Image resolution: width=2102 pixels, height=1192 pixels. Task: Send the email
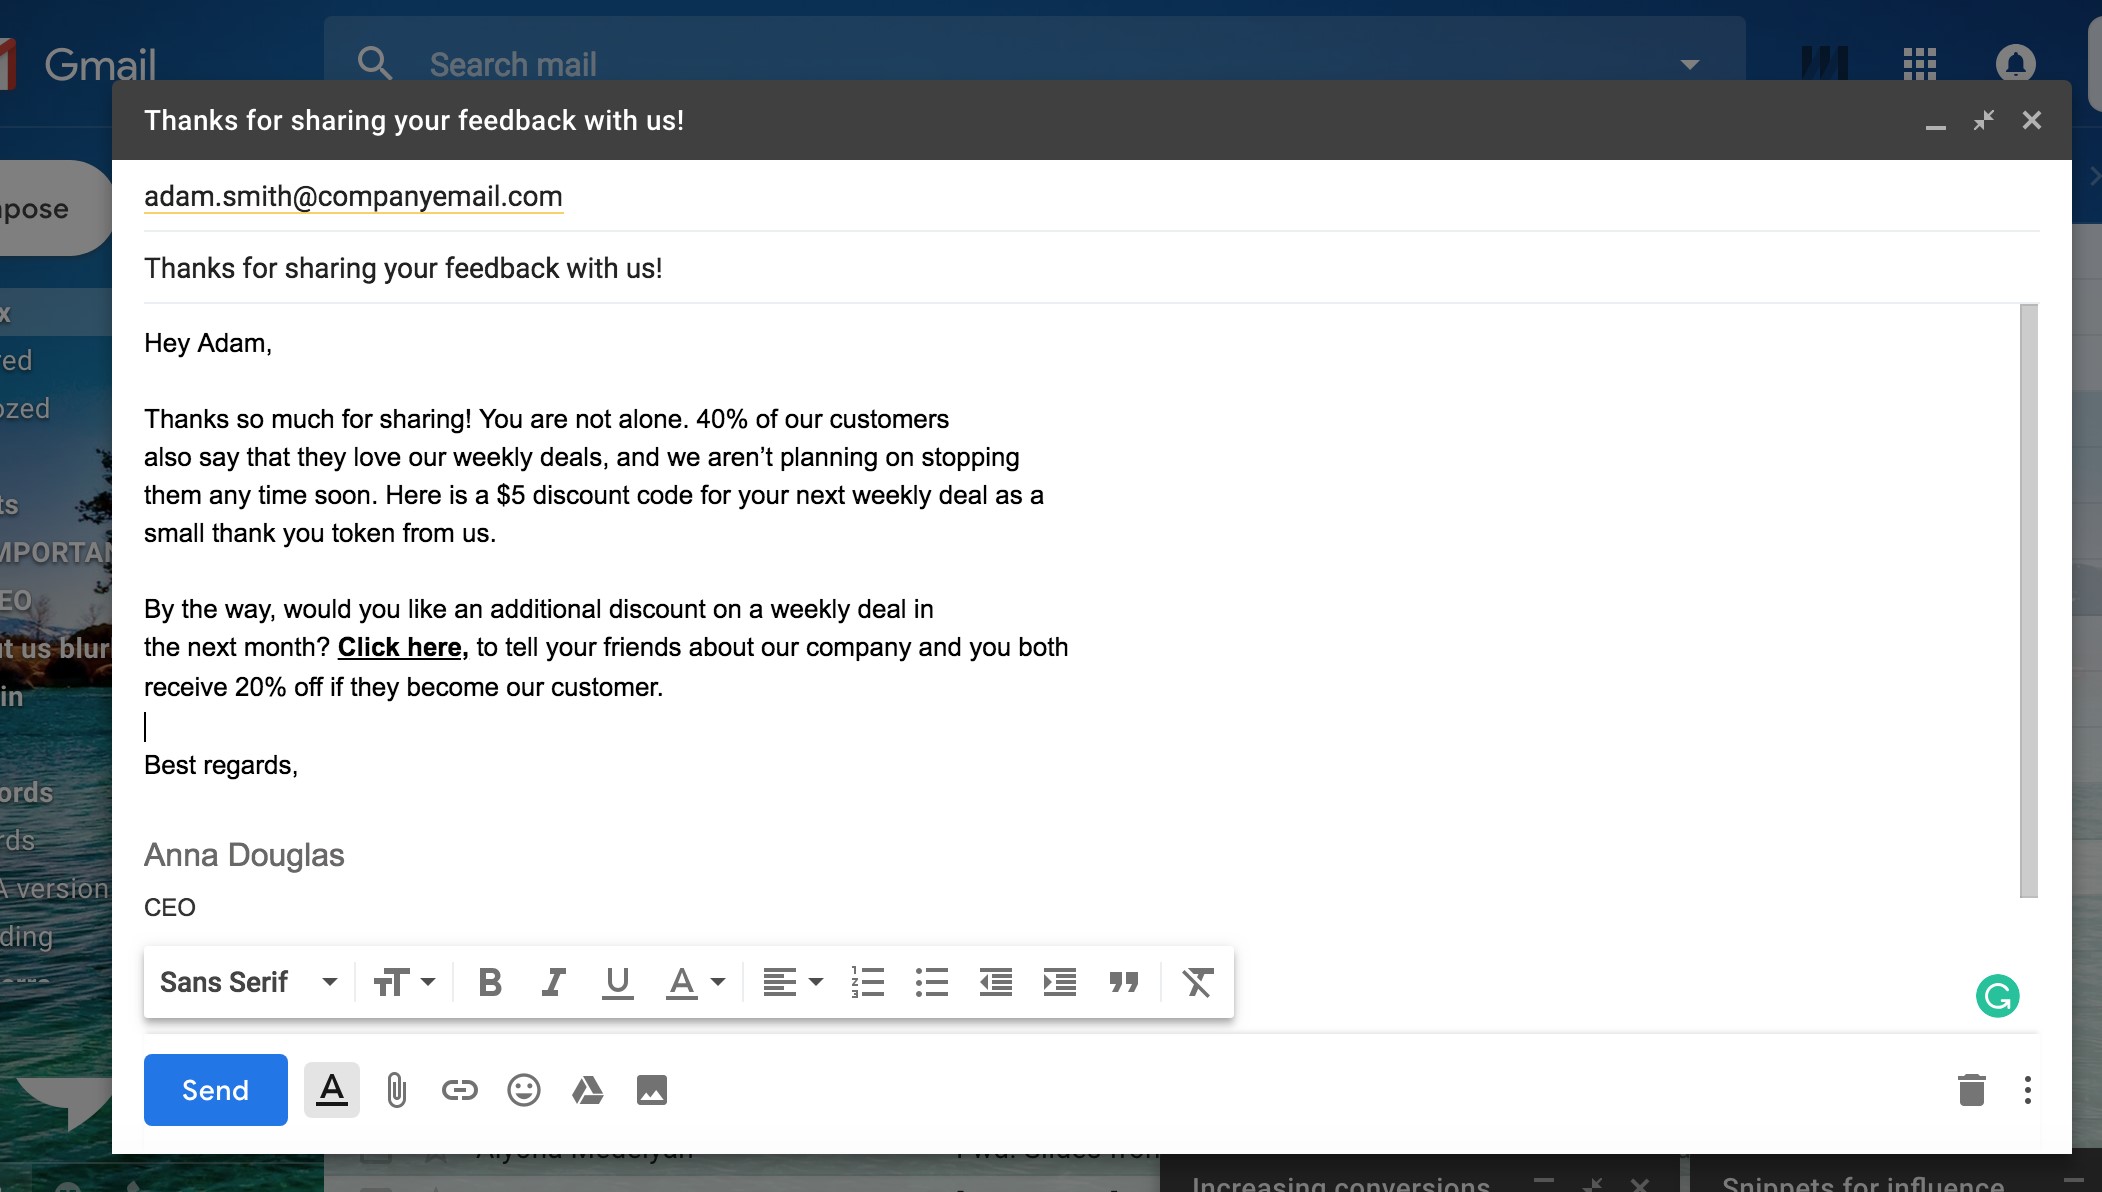tap(215, 1090)
